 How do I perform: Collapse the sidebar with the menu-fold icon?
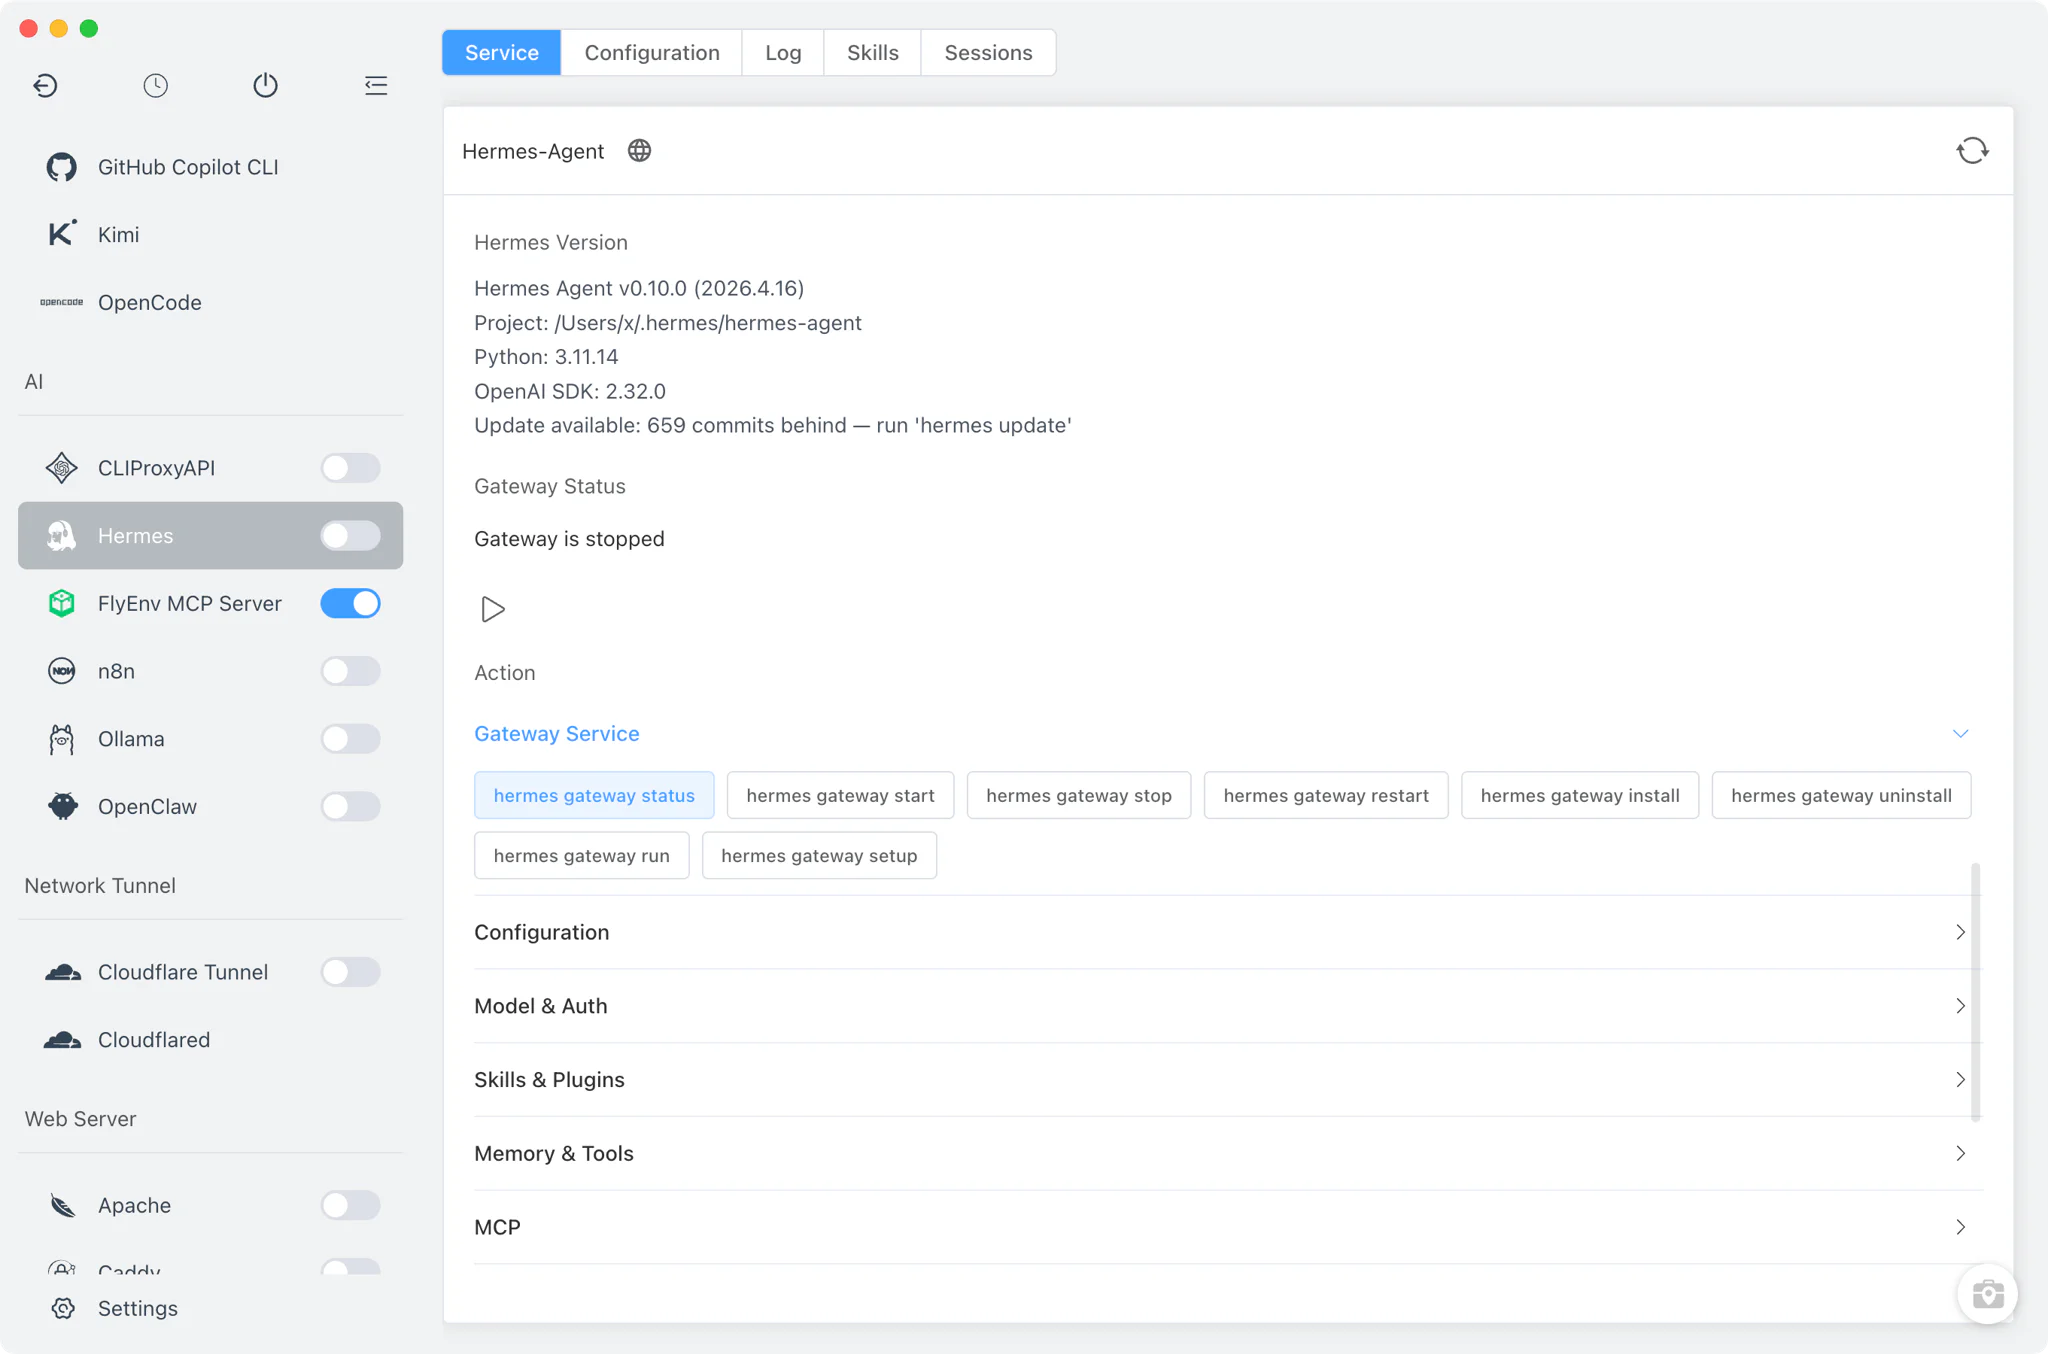pos(376,85)
